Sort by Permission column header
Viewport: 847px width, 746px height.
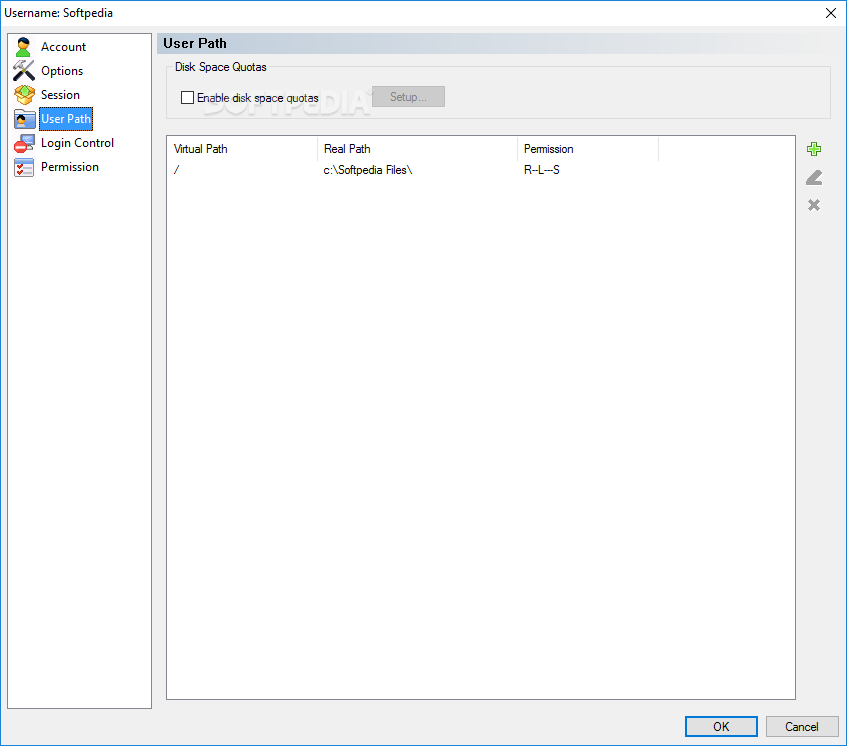588,149
